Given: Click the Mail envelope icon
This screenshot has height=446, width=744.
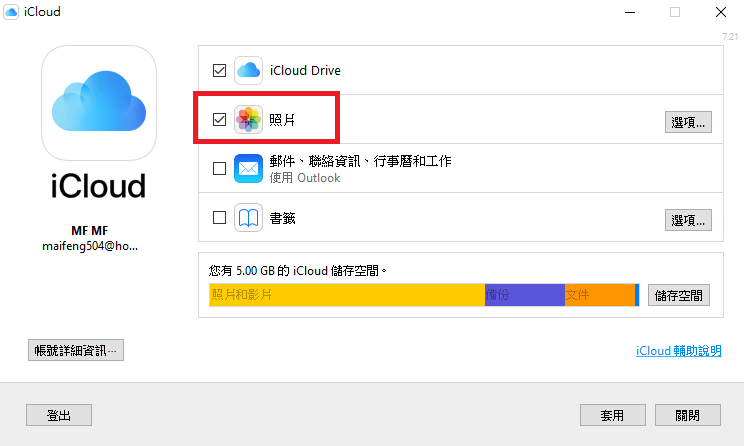Looking at the screenshot, I should [x=248, y=168].
